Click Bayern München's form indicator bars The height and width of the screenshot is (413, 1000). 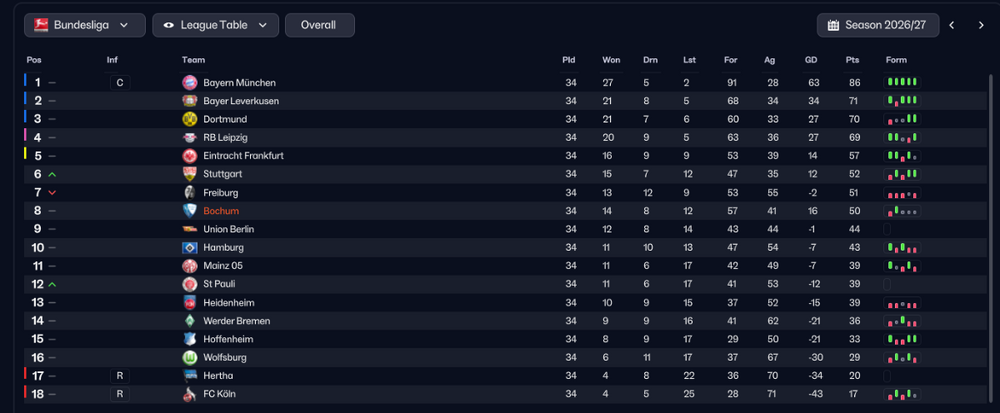click(902, 82)
